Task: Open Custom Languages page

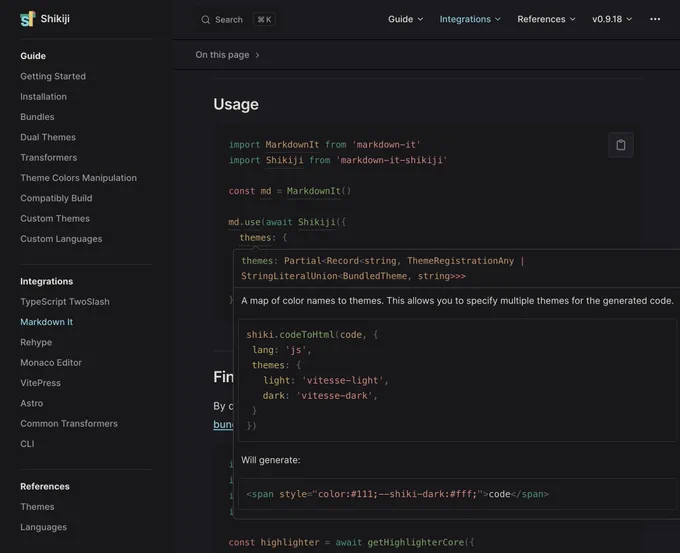Action: [x=61, y=239]
